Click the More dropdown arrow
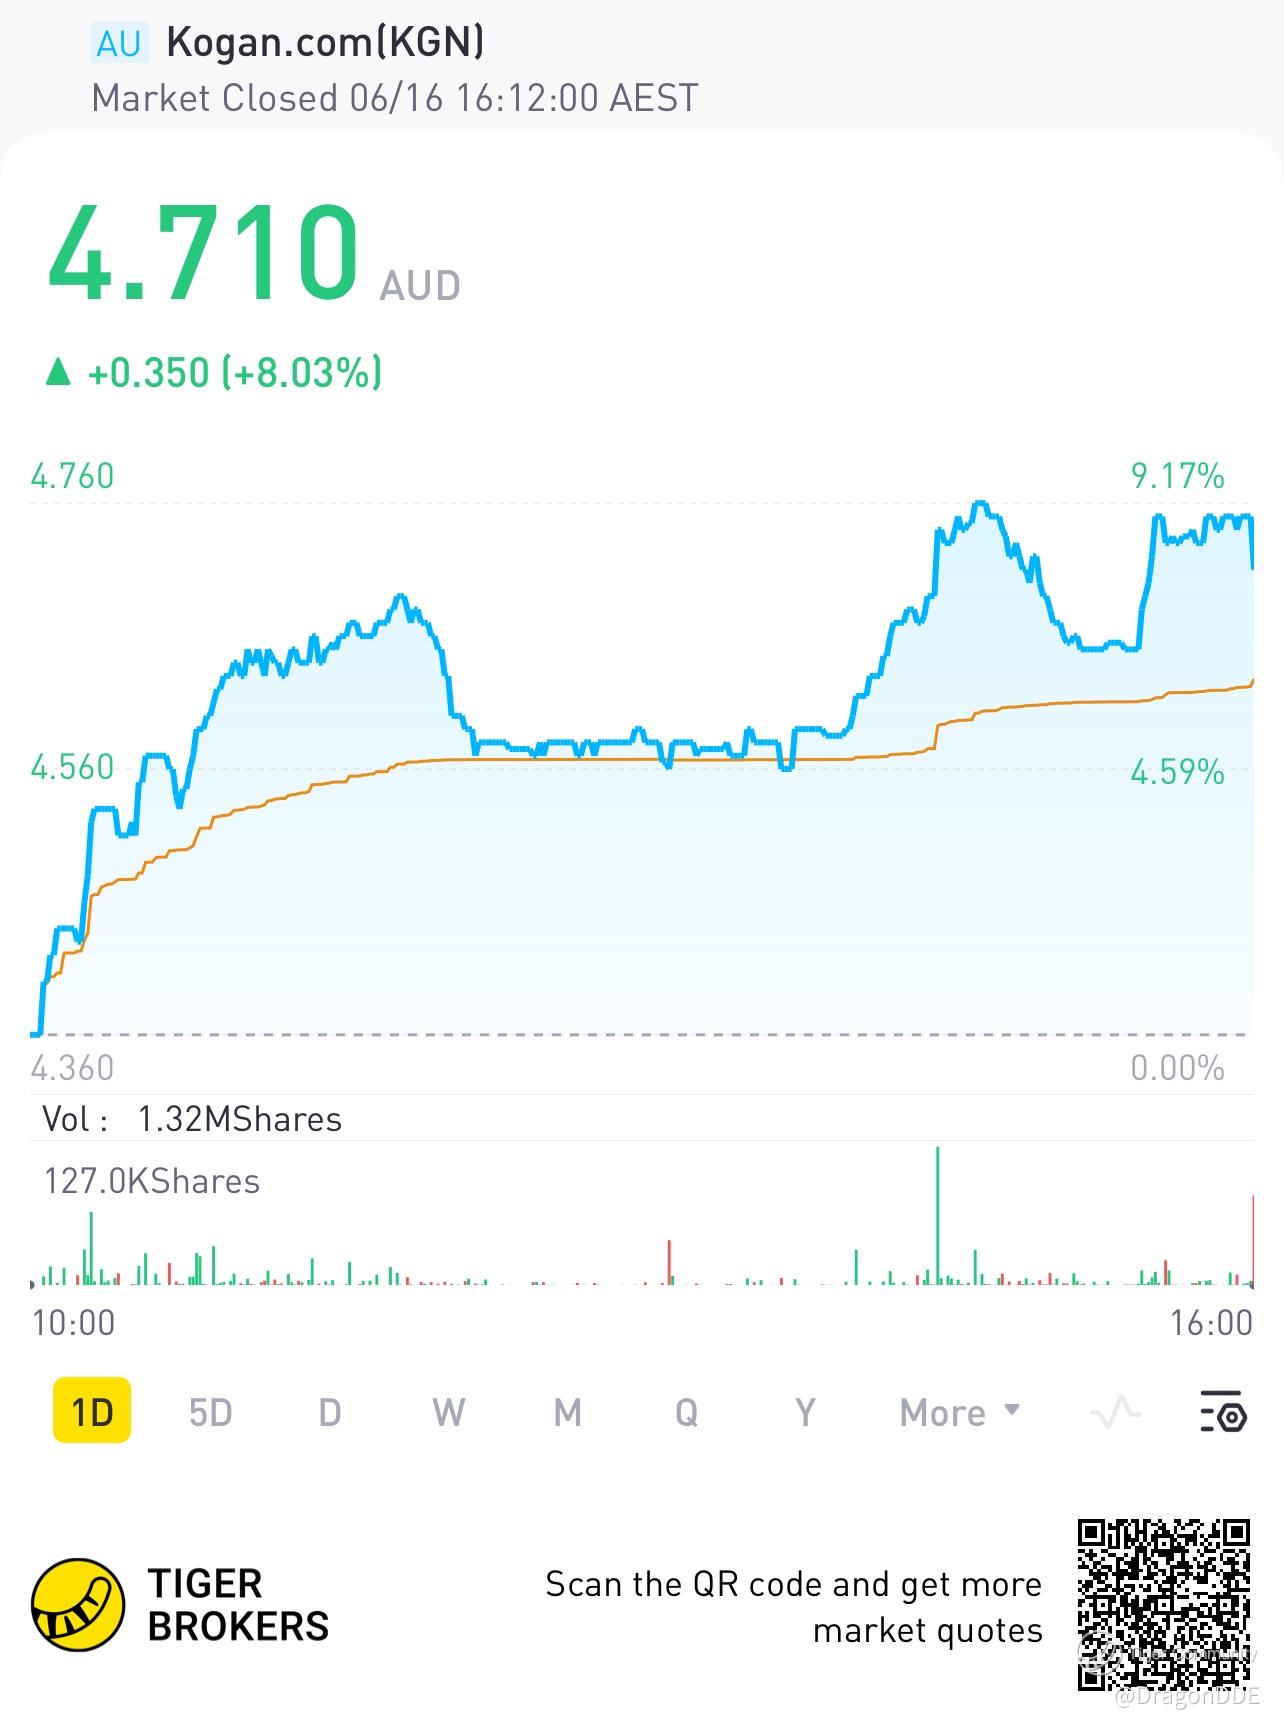The image size is (1284, 1725). (1011, 1410)
